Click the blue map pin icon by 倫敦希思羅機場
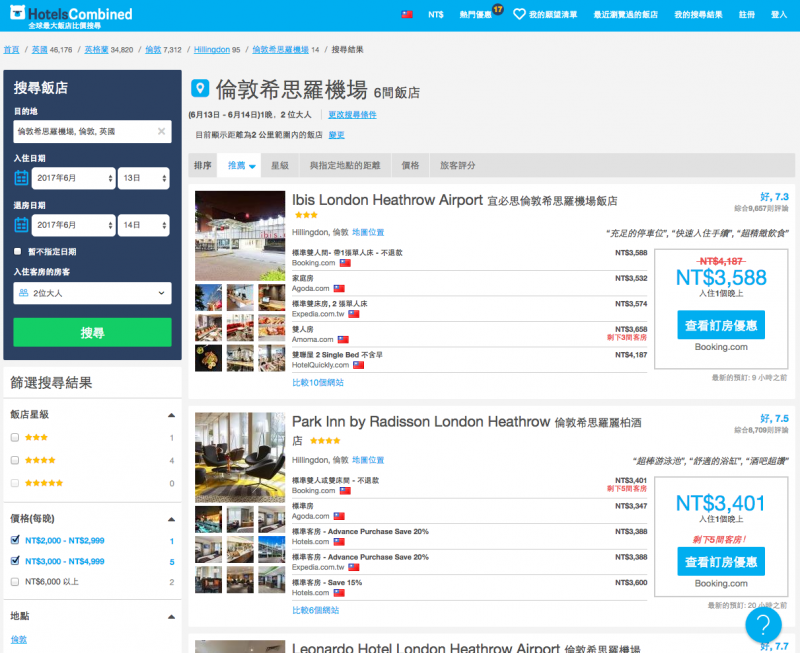Viewport: 800px width, 653px height. [200, 88]
